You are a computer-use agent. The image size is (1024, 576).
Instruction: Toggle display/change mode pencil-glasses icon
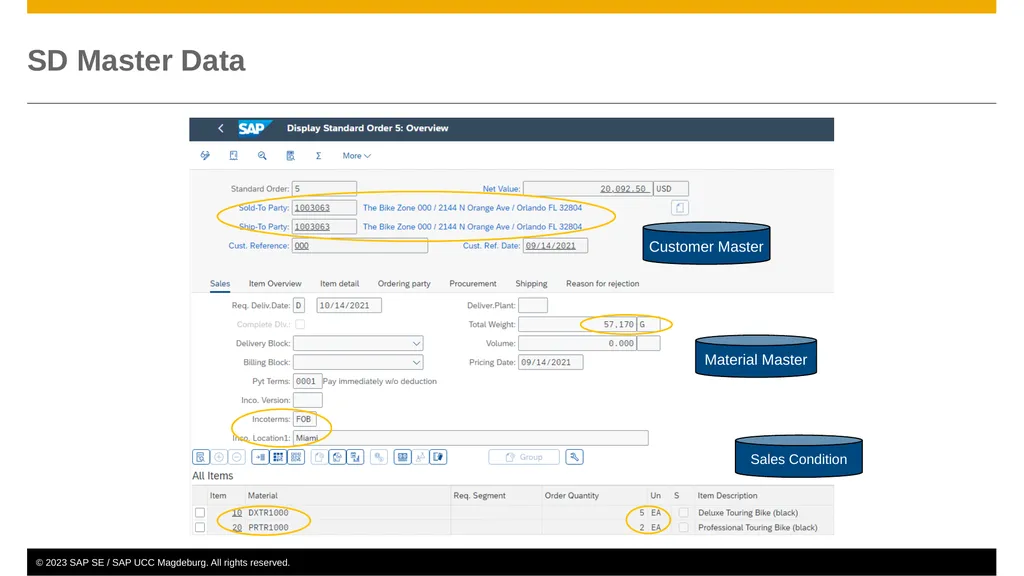pyautogui.click(x=205, y=155)
